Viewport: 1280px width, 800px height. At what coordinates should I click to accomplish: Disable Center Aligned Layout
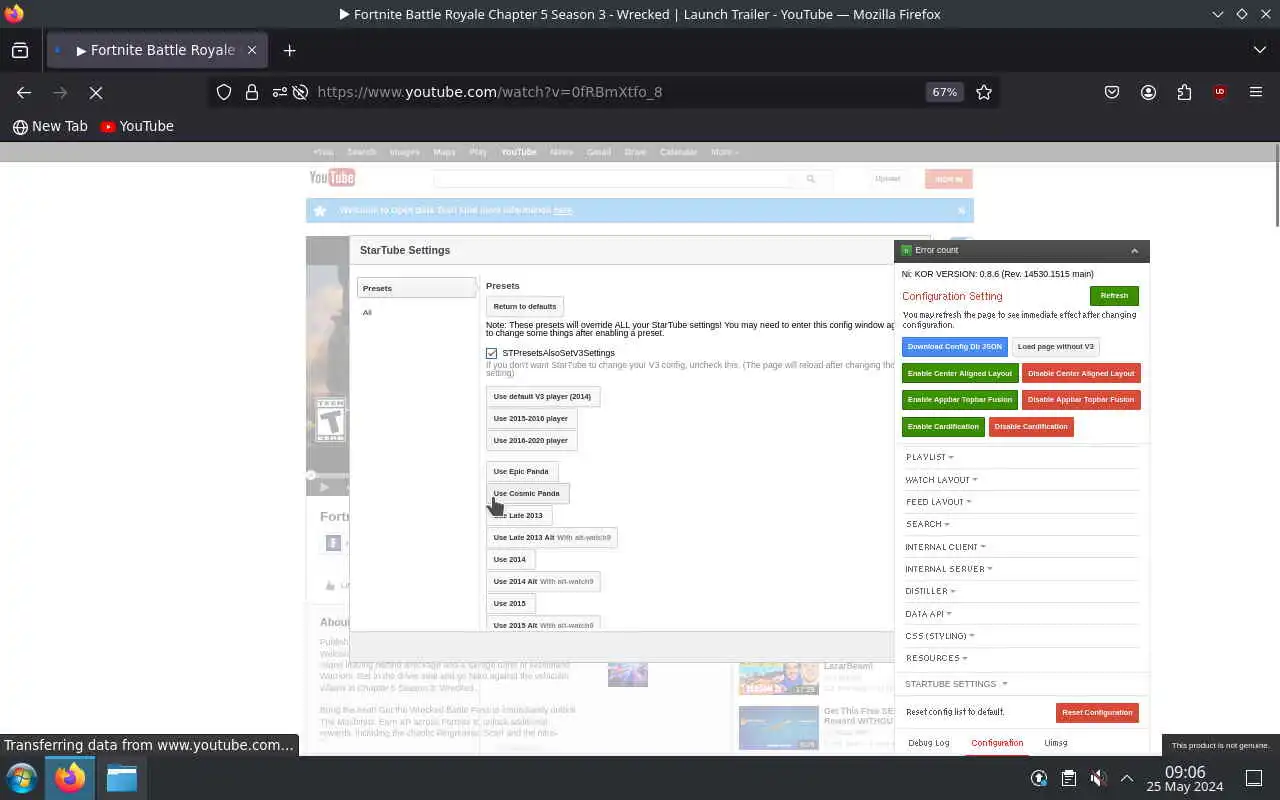coord(1081,373)
